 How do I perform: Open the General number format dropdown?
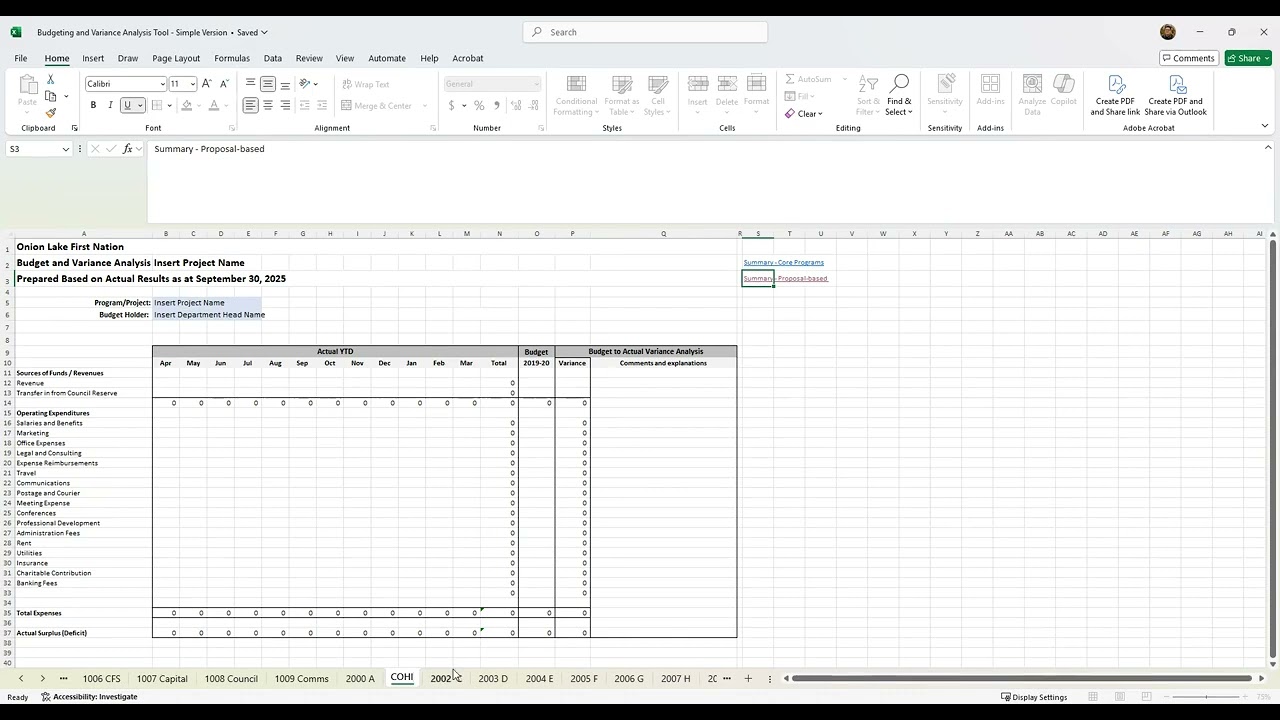[x=536, y=84]
